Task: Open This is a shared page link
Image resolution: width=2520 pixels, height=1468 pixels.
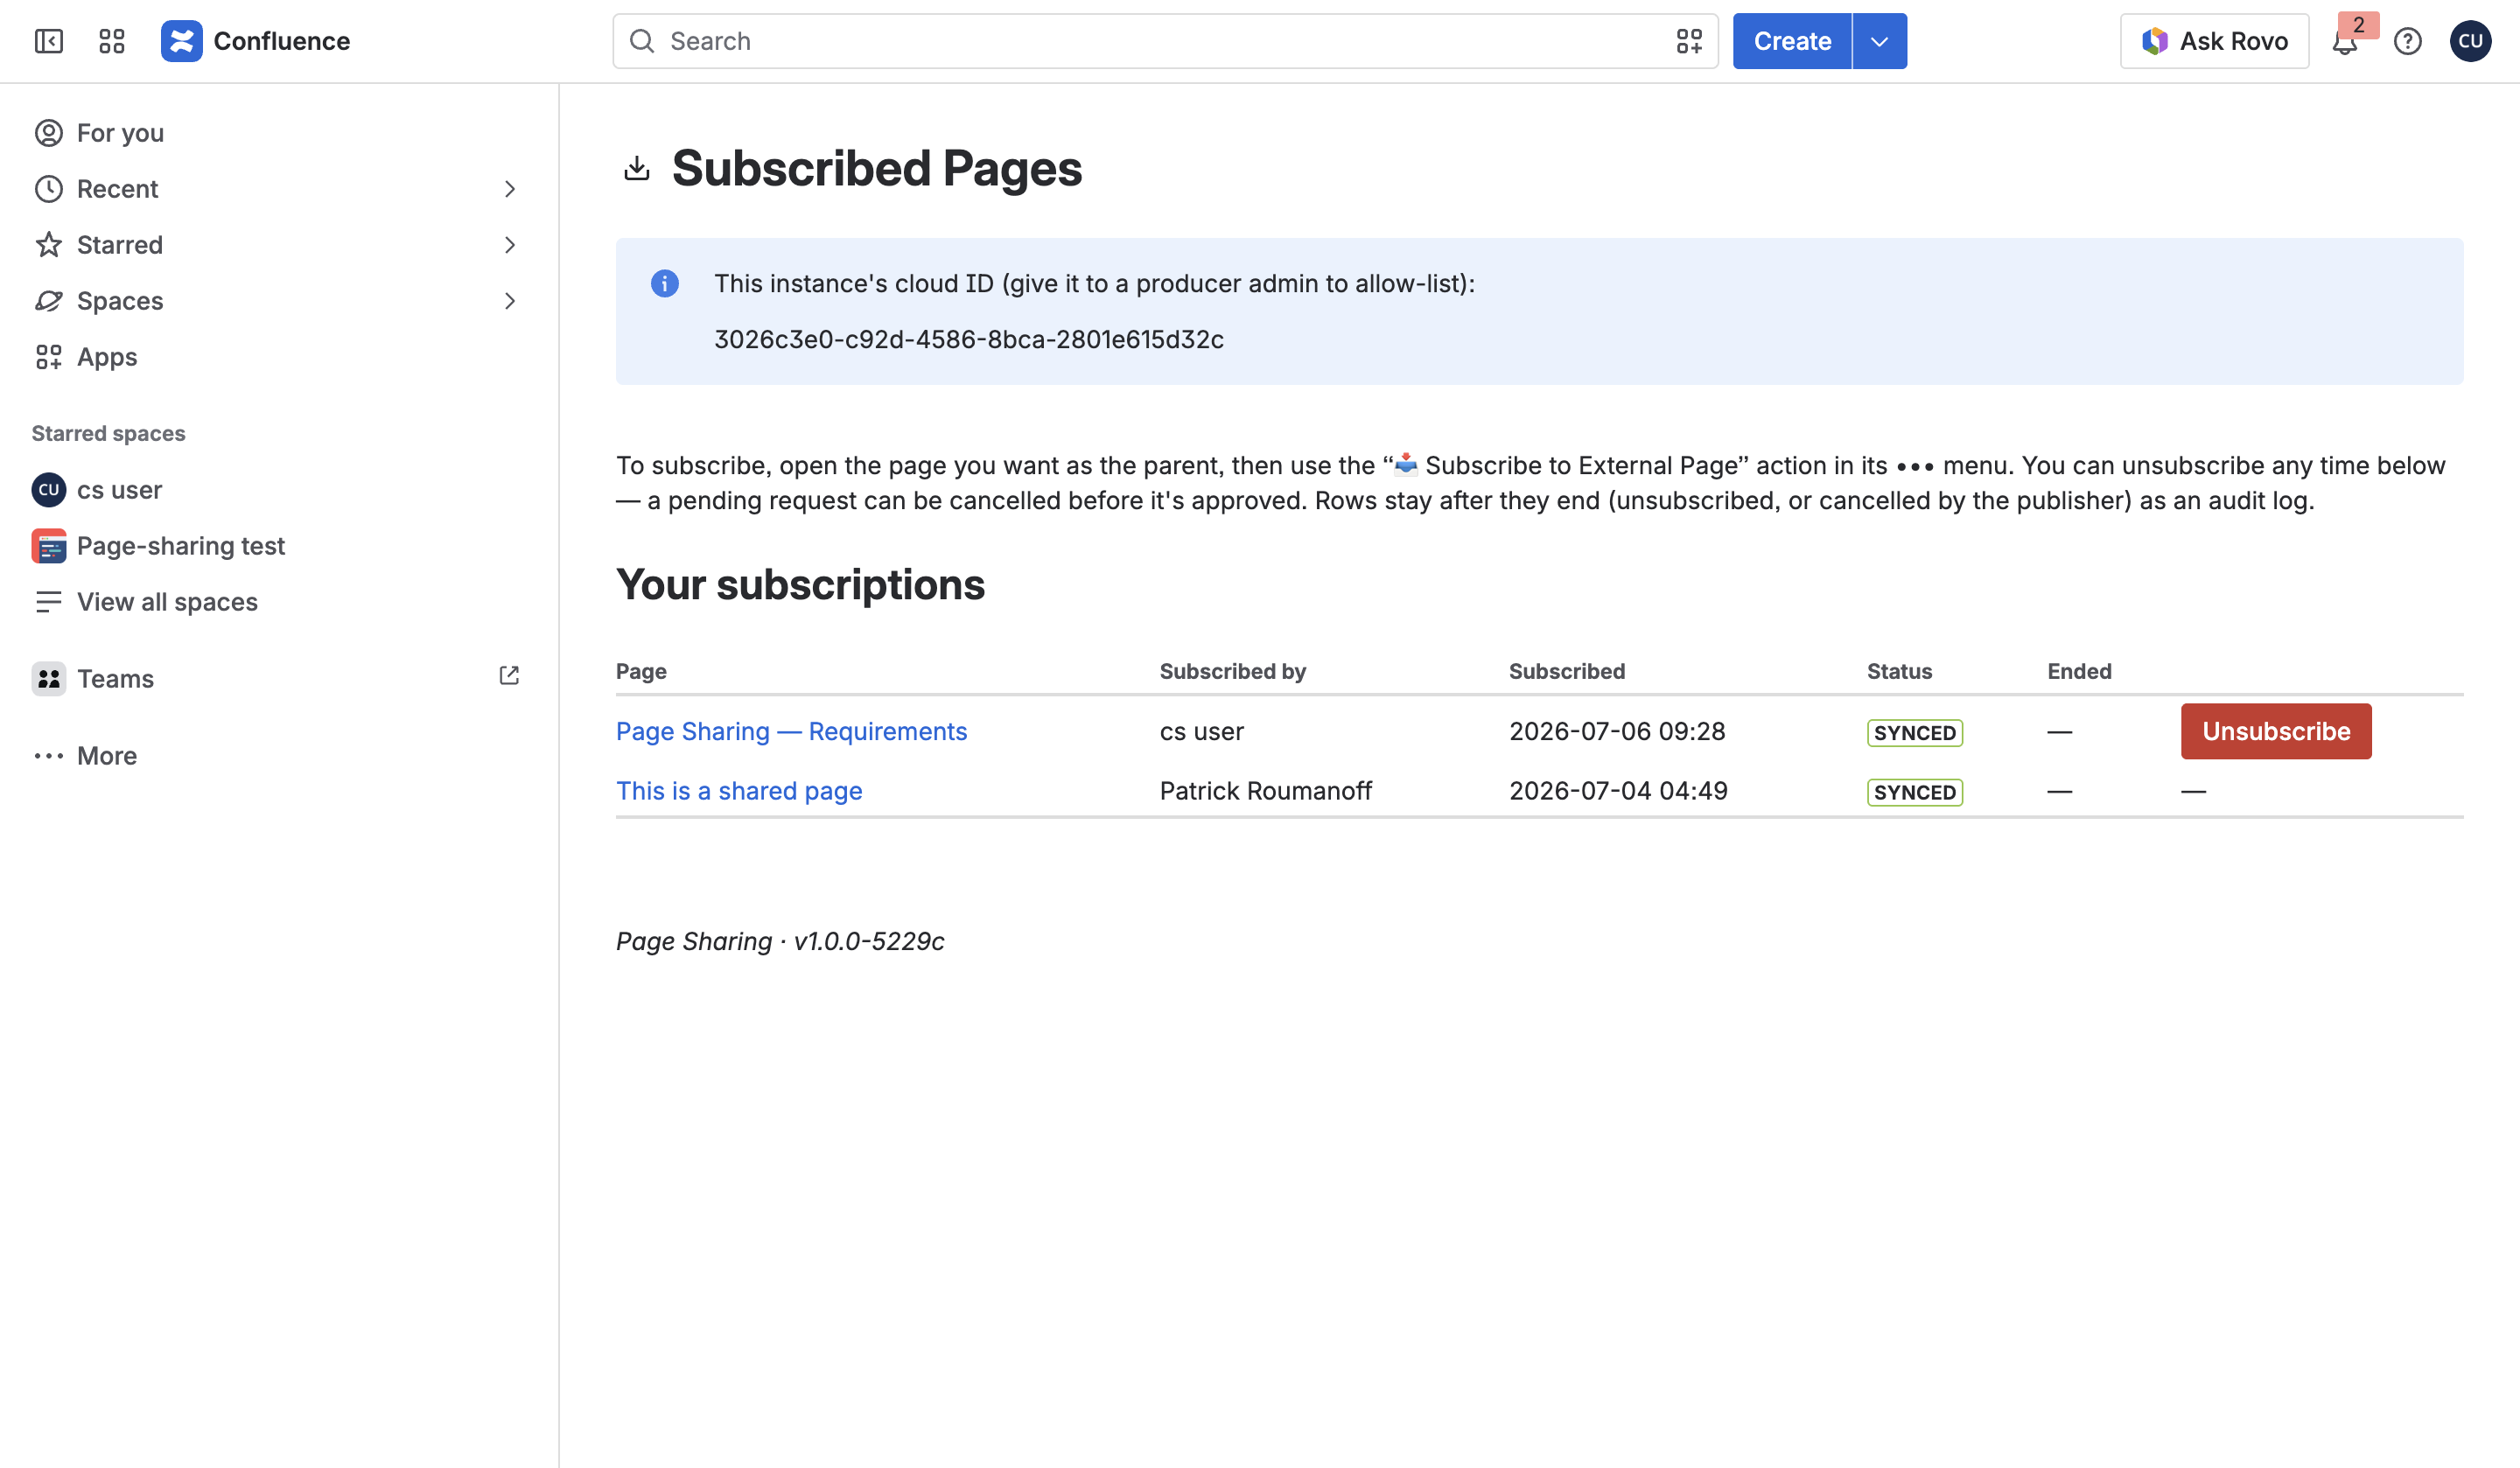Action: click(739, 791)
